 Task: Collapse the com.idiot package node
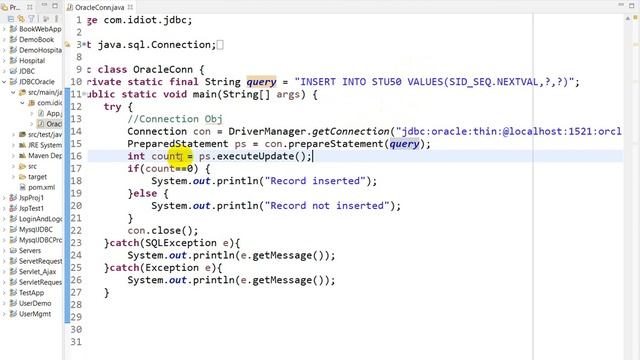22,103
